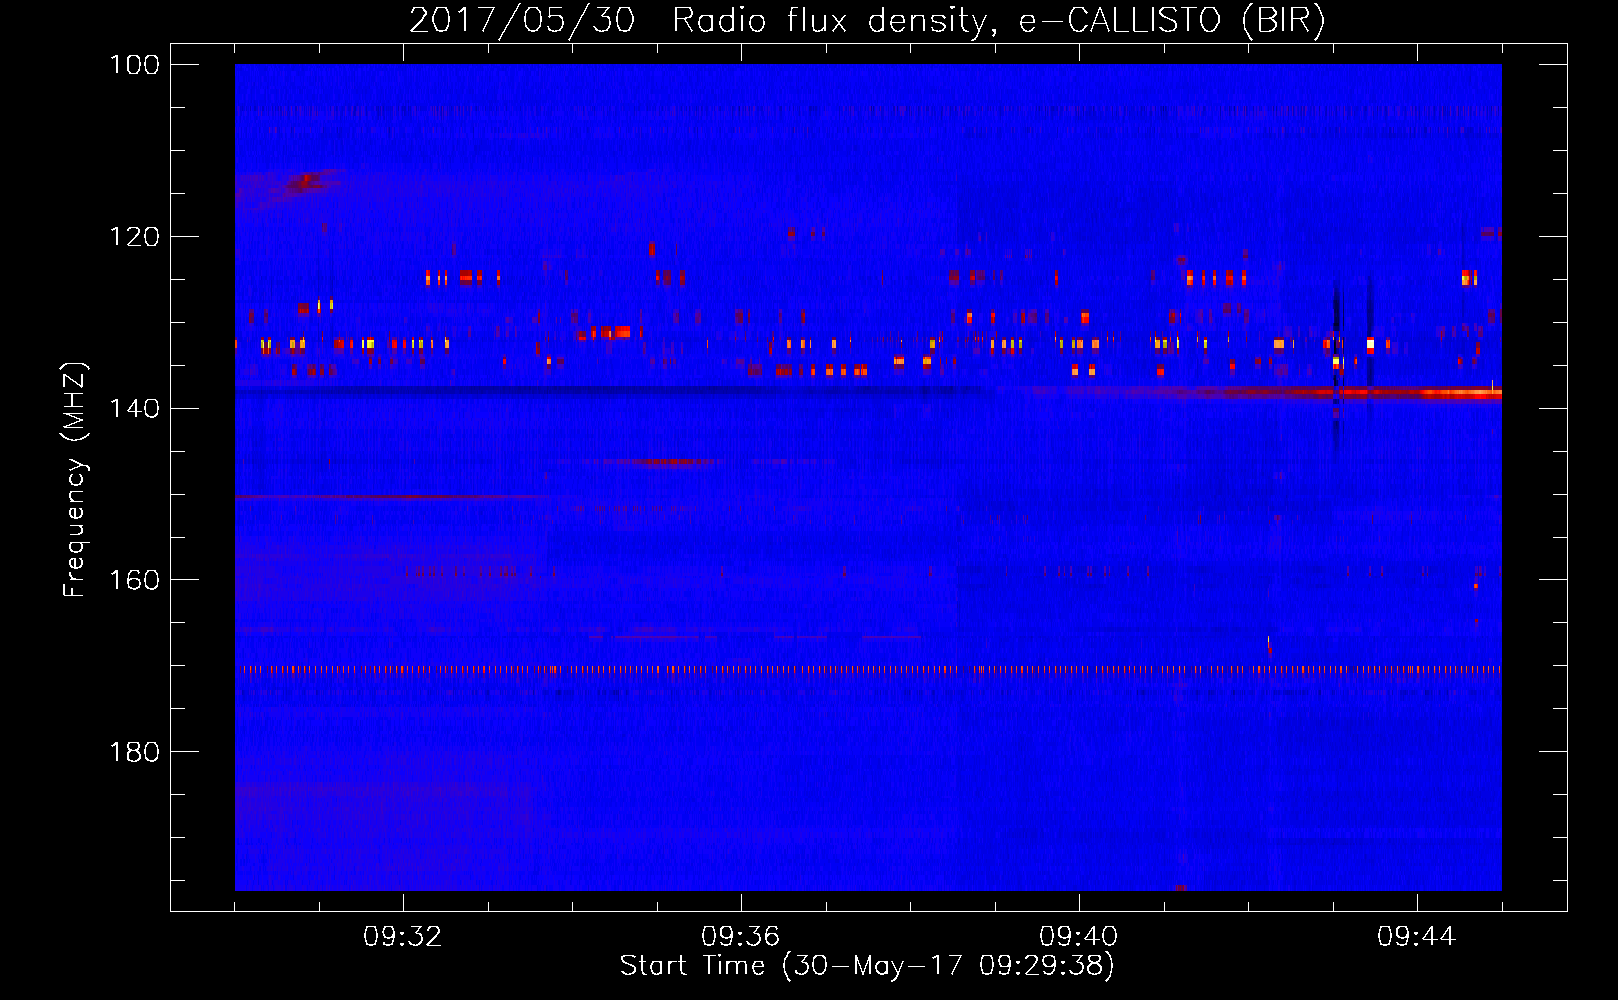Click the 09:32 time tick label
This screenshot has width=1618, height=1000.
(403, 937)
